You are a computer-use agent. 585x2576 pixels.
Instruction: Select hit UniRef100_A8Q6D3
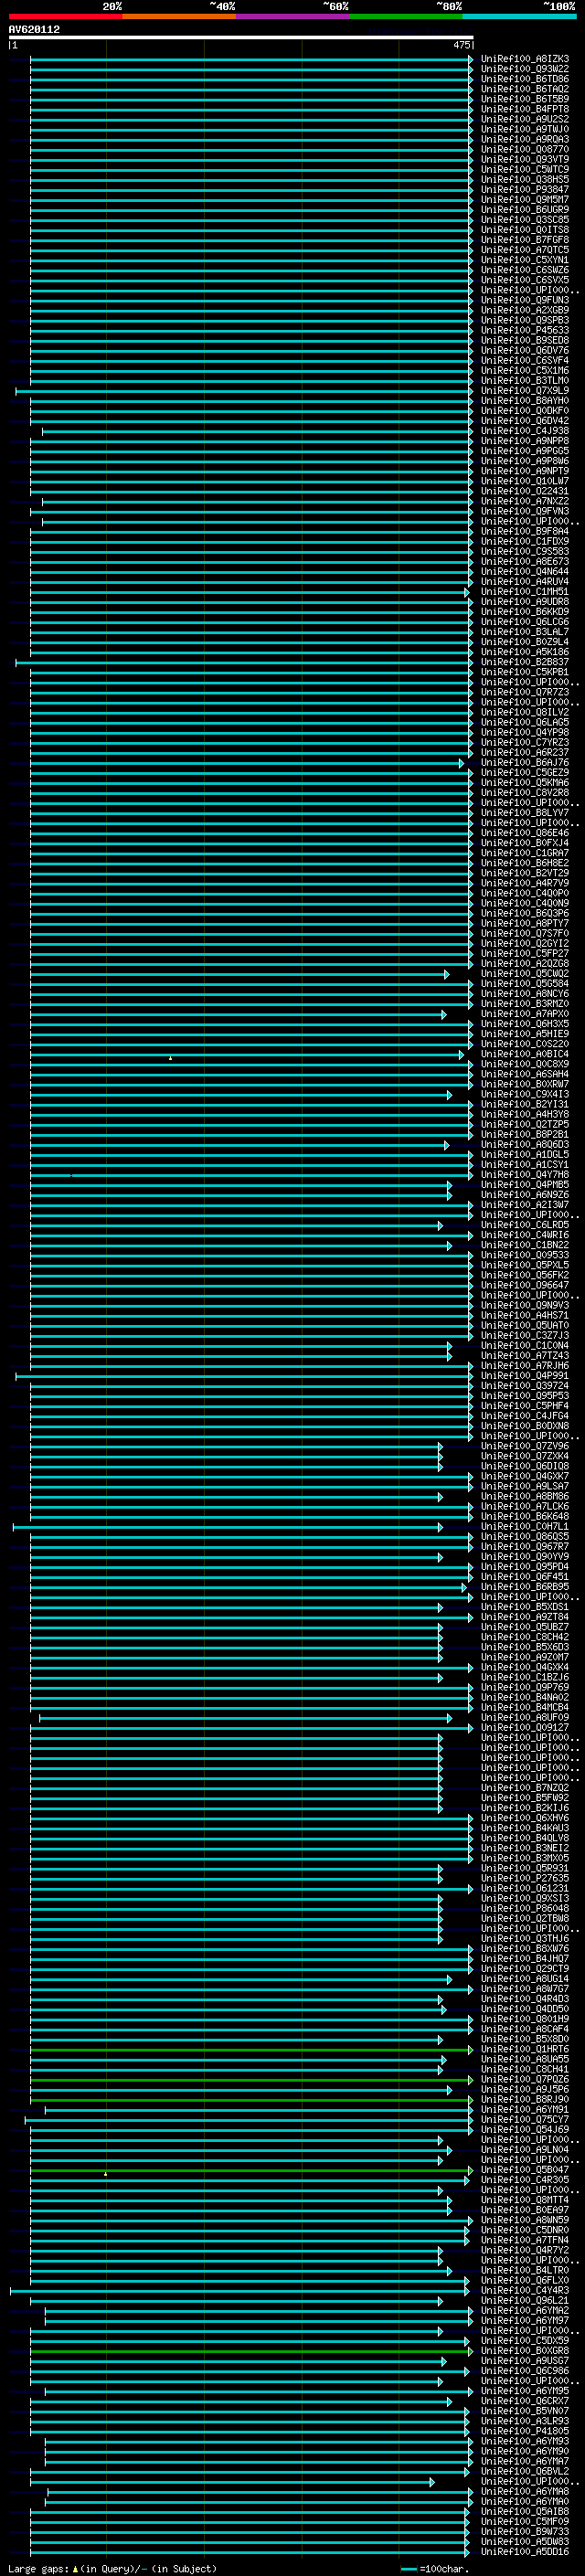coord(525,1145)
